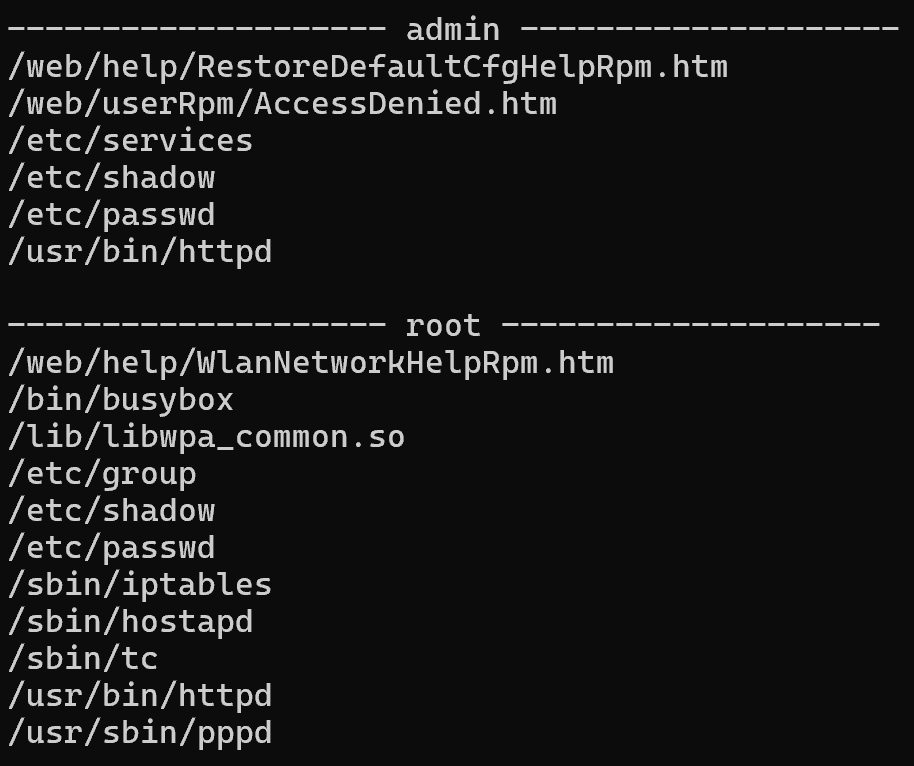The width and height of the screenshot is (914, 766).
Task: Click the WlanNetworkHelpRpm.htm path line
Action: pyautogui.click(x=310, y=362)
